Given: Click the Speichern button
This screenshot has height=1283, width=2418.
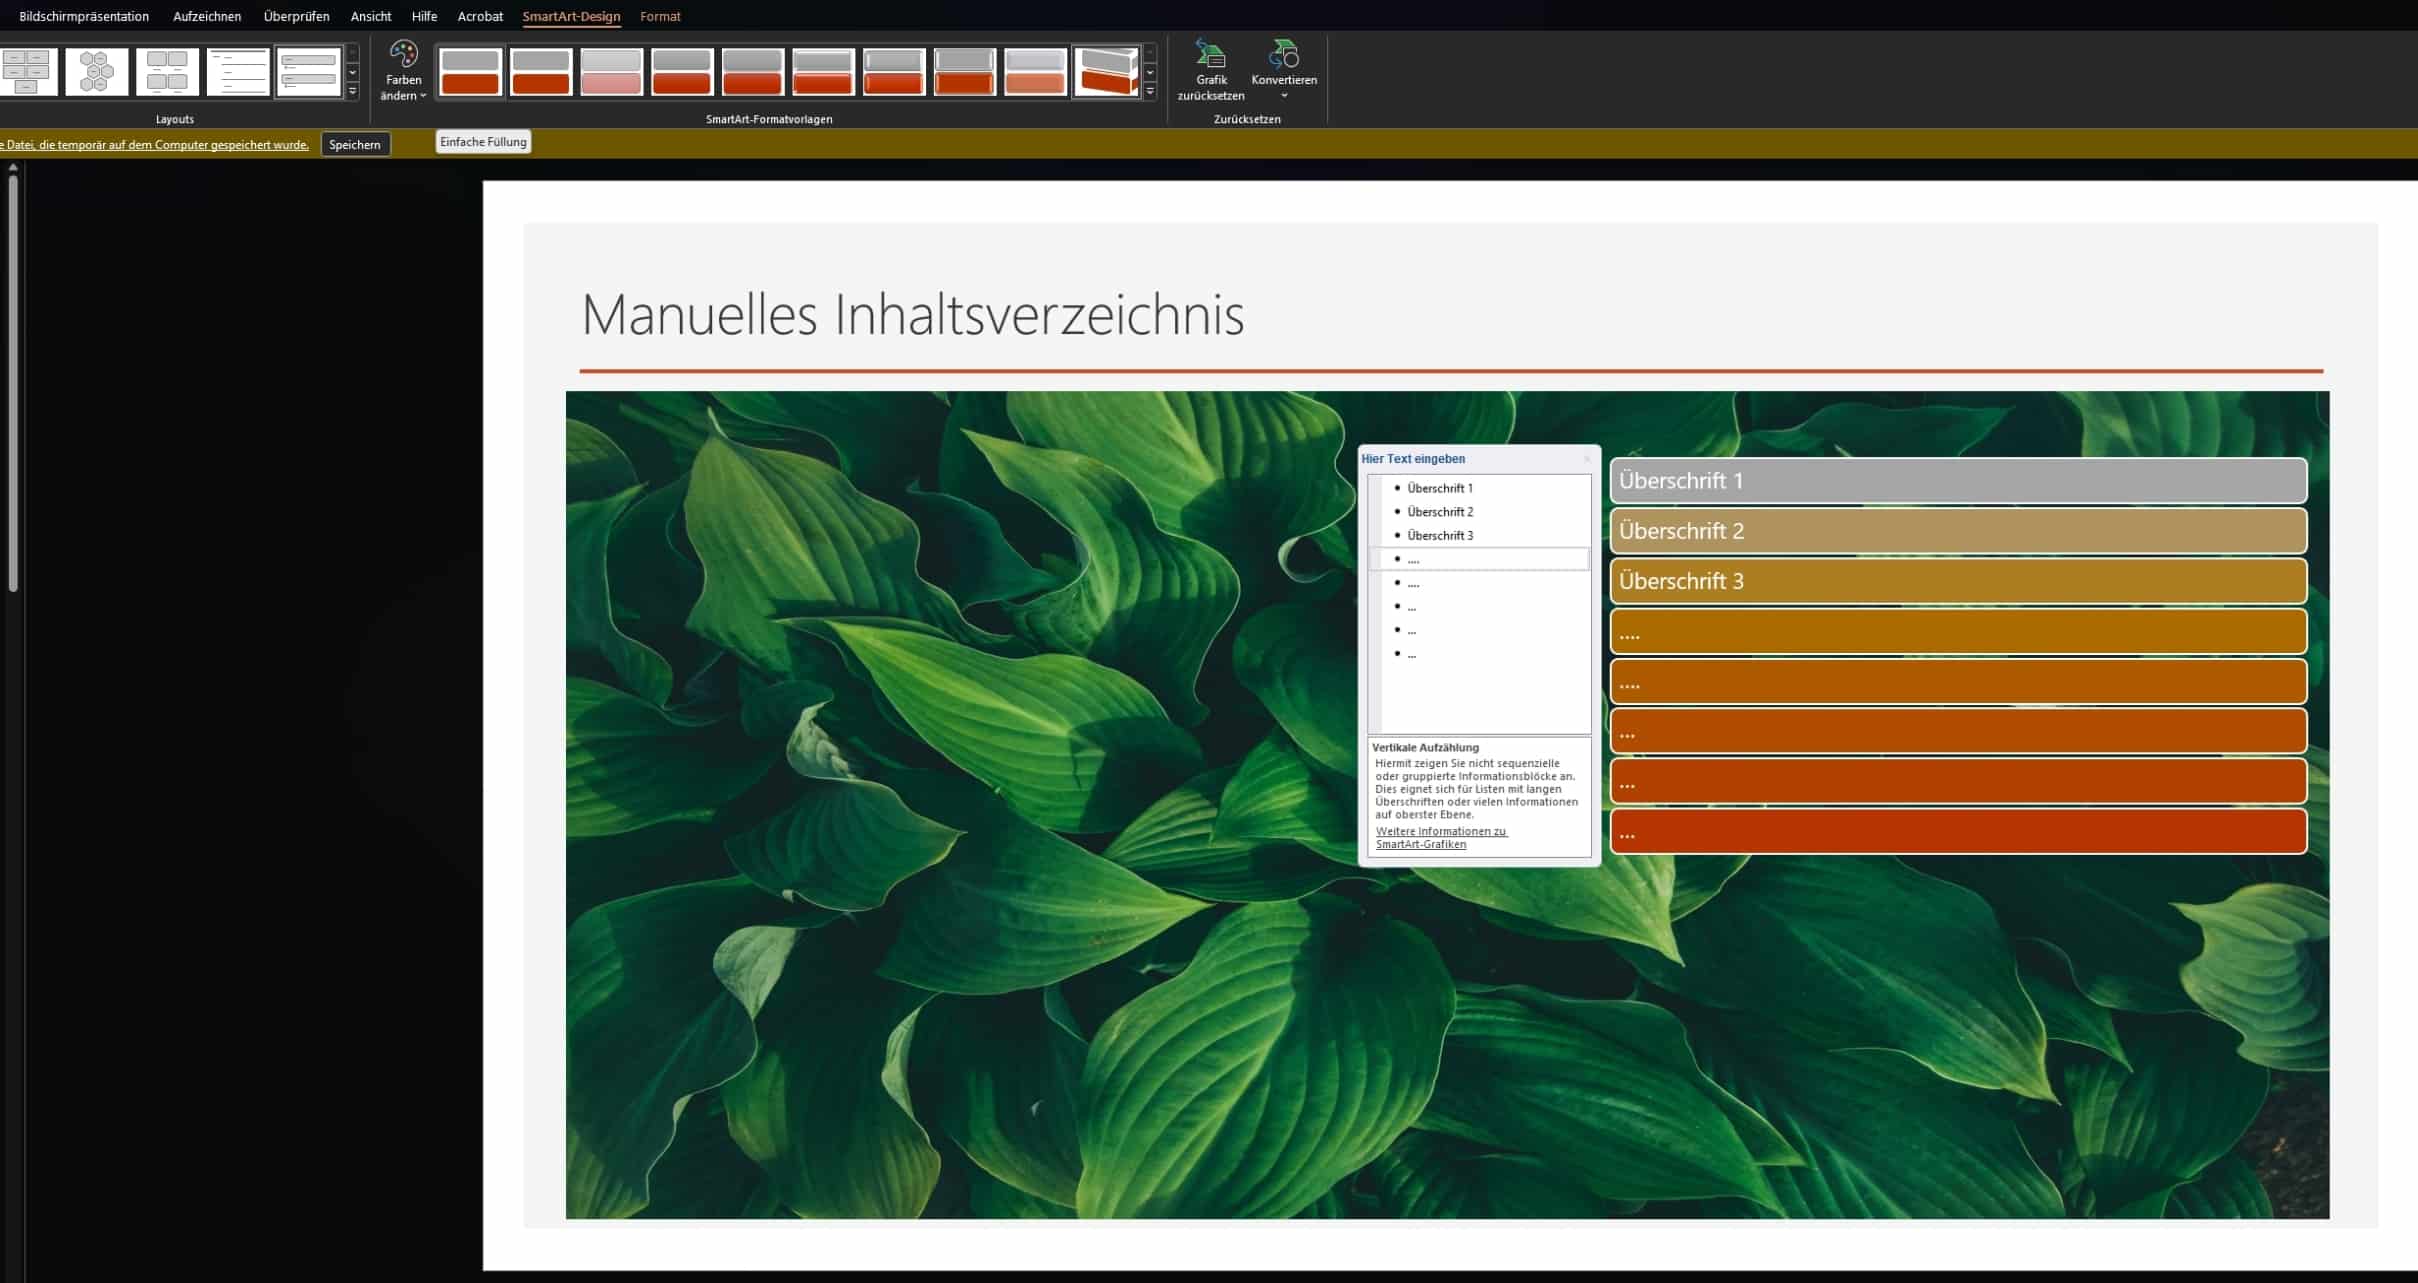Looking at the screenshot, I should click(355, 145).
